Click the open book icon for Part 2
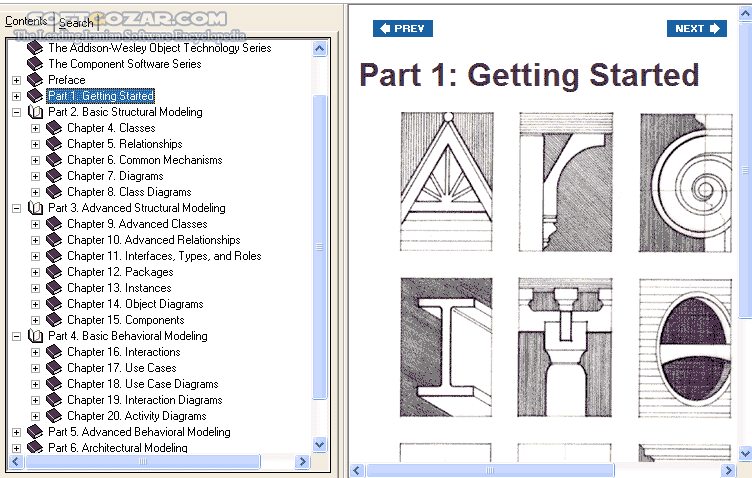The height and width of the screenshot is (478, 752). point(36,112)
